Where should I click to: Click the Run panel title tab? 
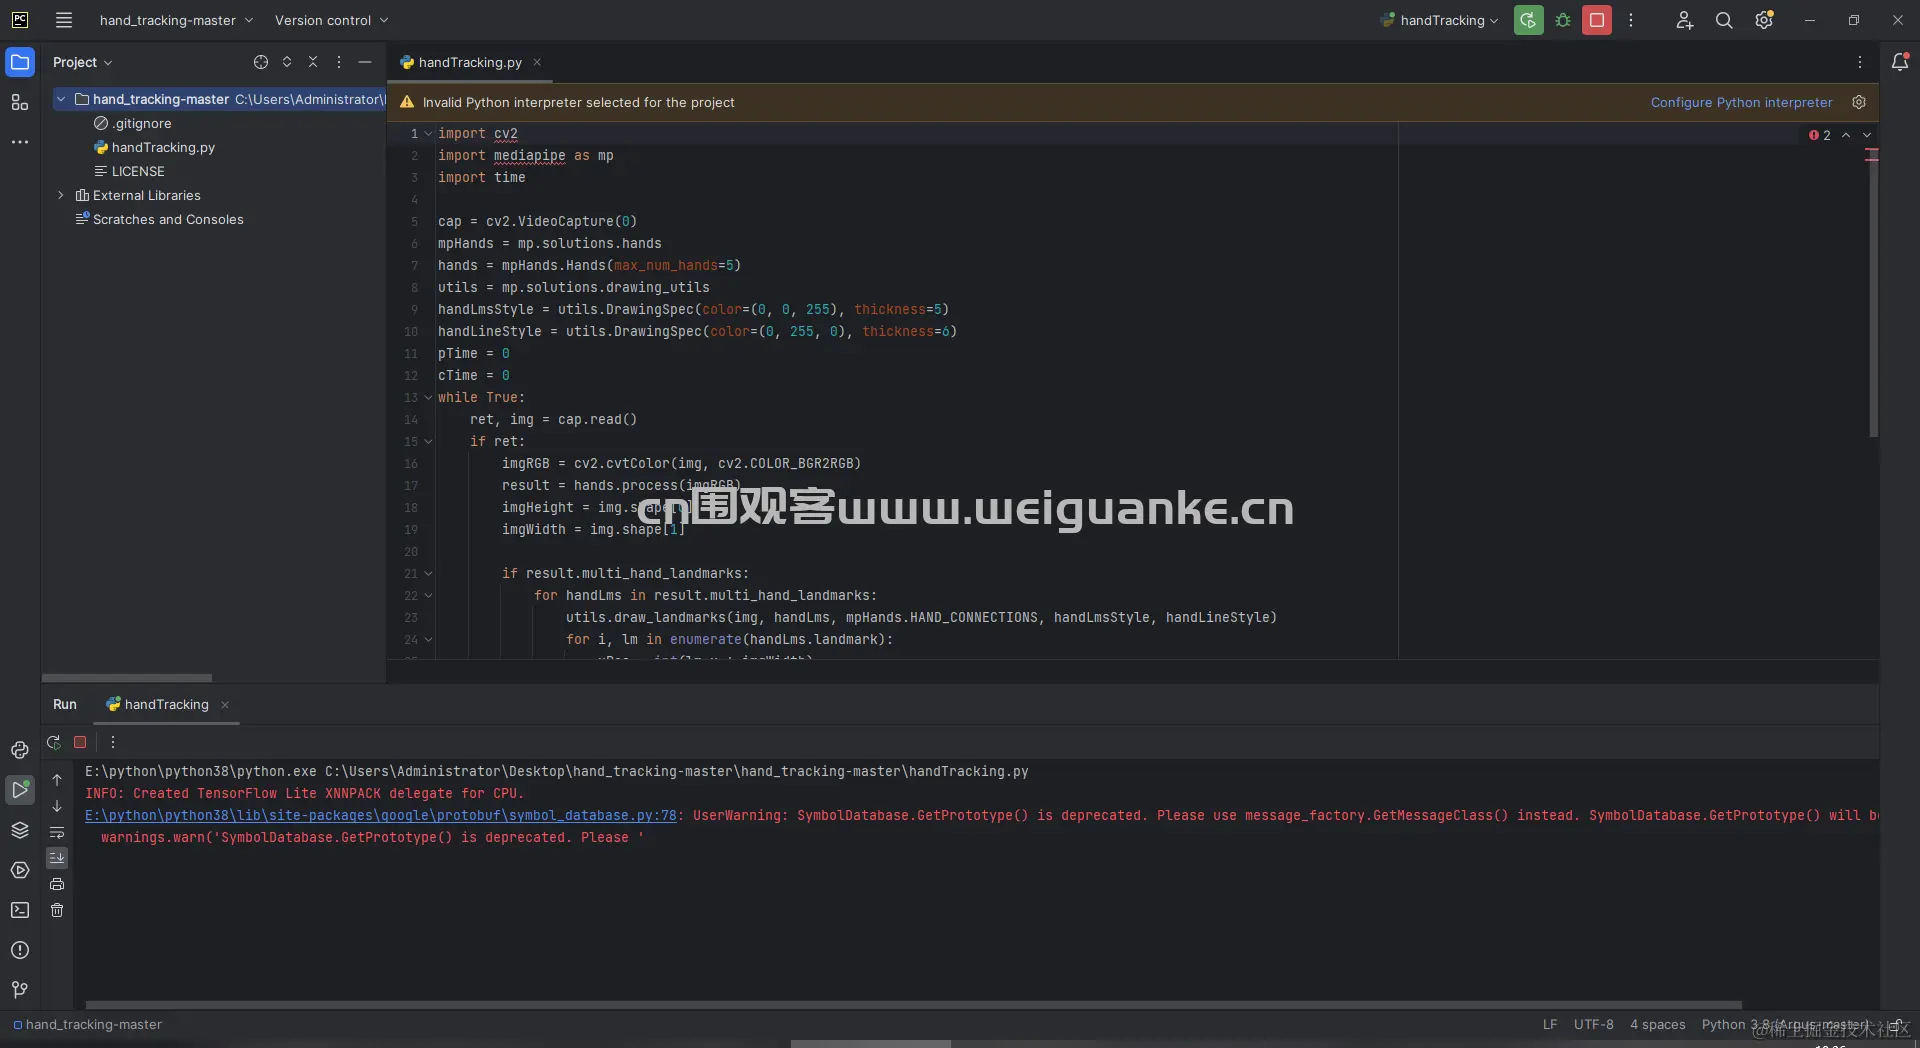pos(65,704)
